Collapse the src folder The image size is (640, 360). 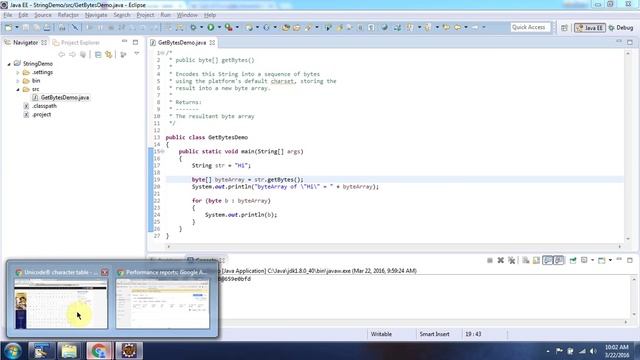pyautogui.click(x=18, y=89)
